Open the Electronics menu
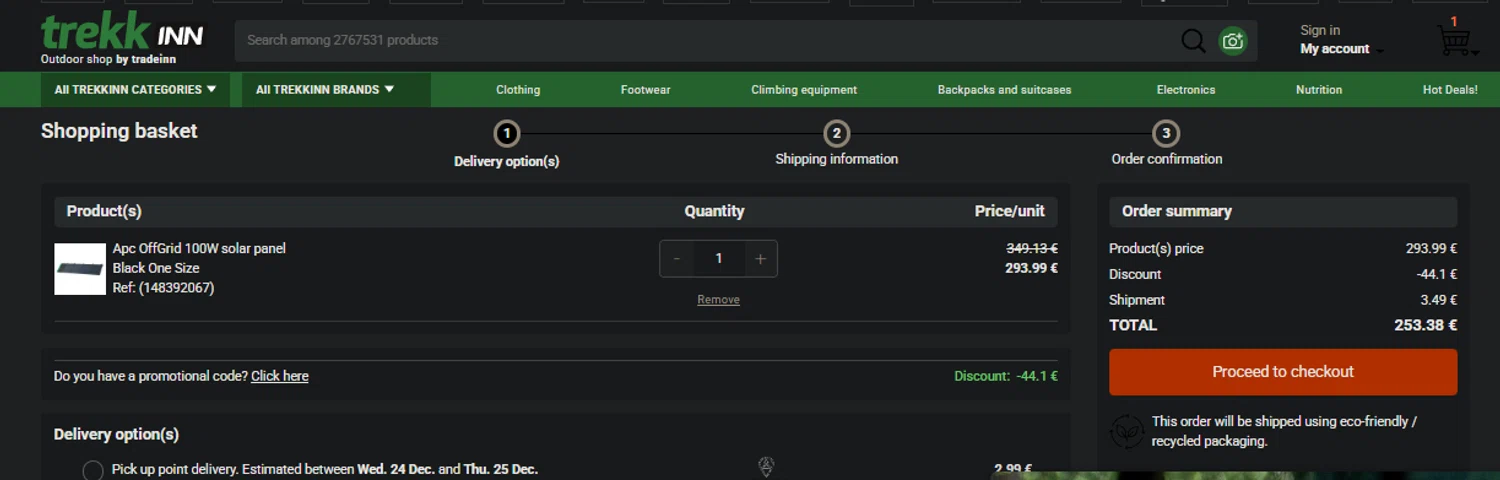 click(x=1186, y=90)
